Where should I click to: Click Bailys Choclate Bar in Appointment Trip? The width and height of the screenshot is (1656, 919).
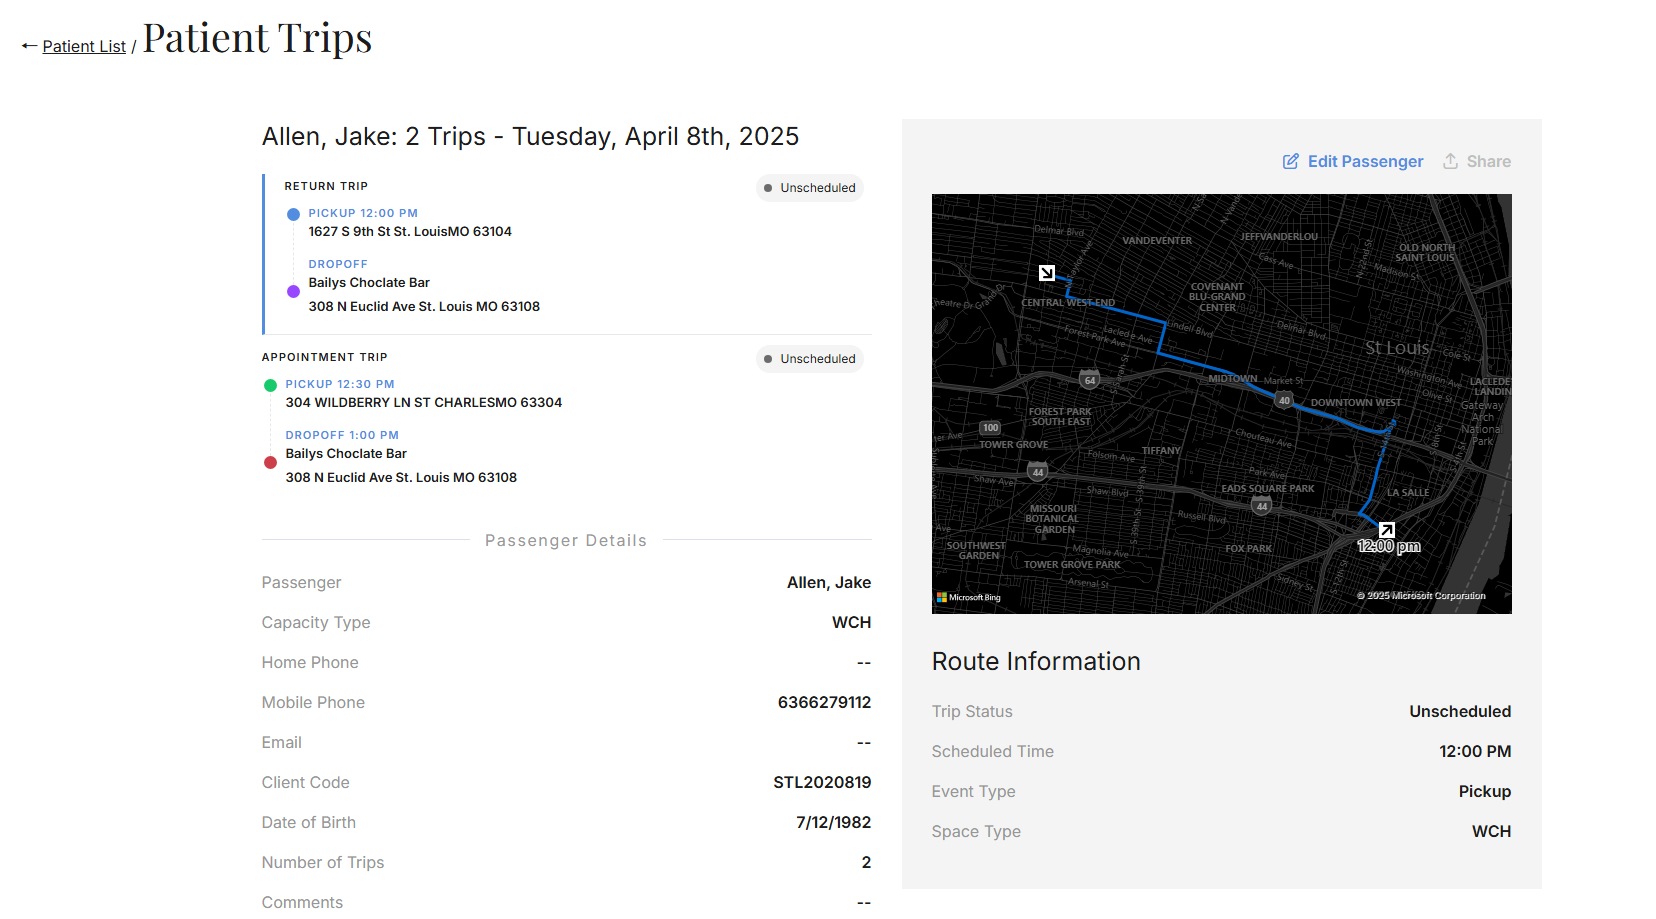tap(346, 454)
